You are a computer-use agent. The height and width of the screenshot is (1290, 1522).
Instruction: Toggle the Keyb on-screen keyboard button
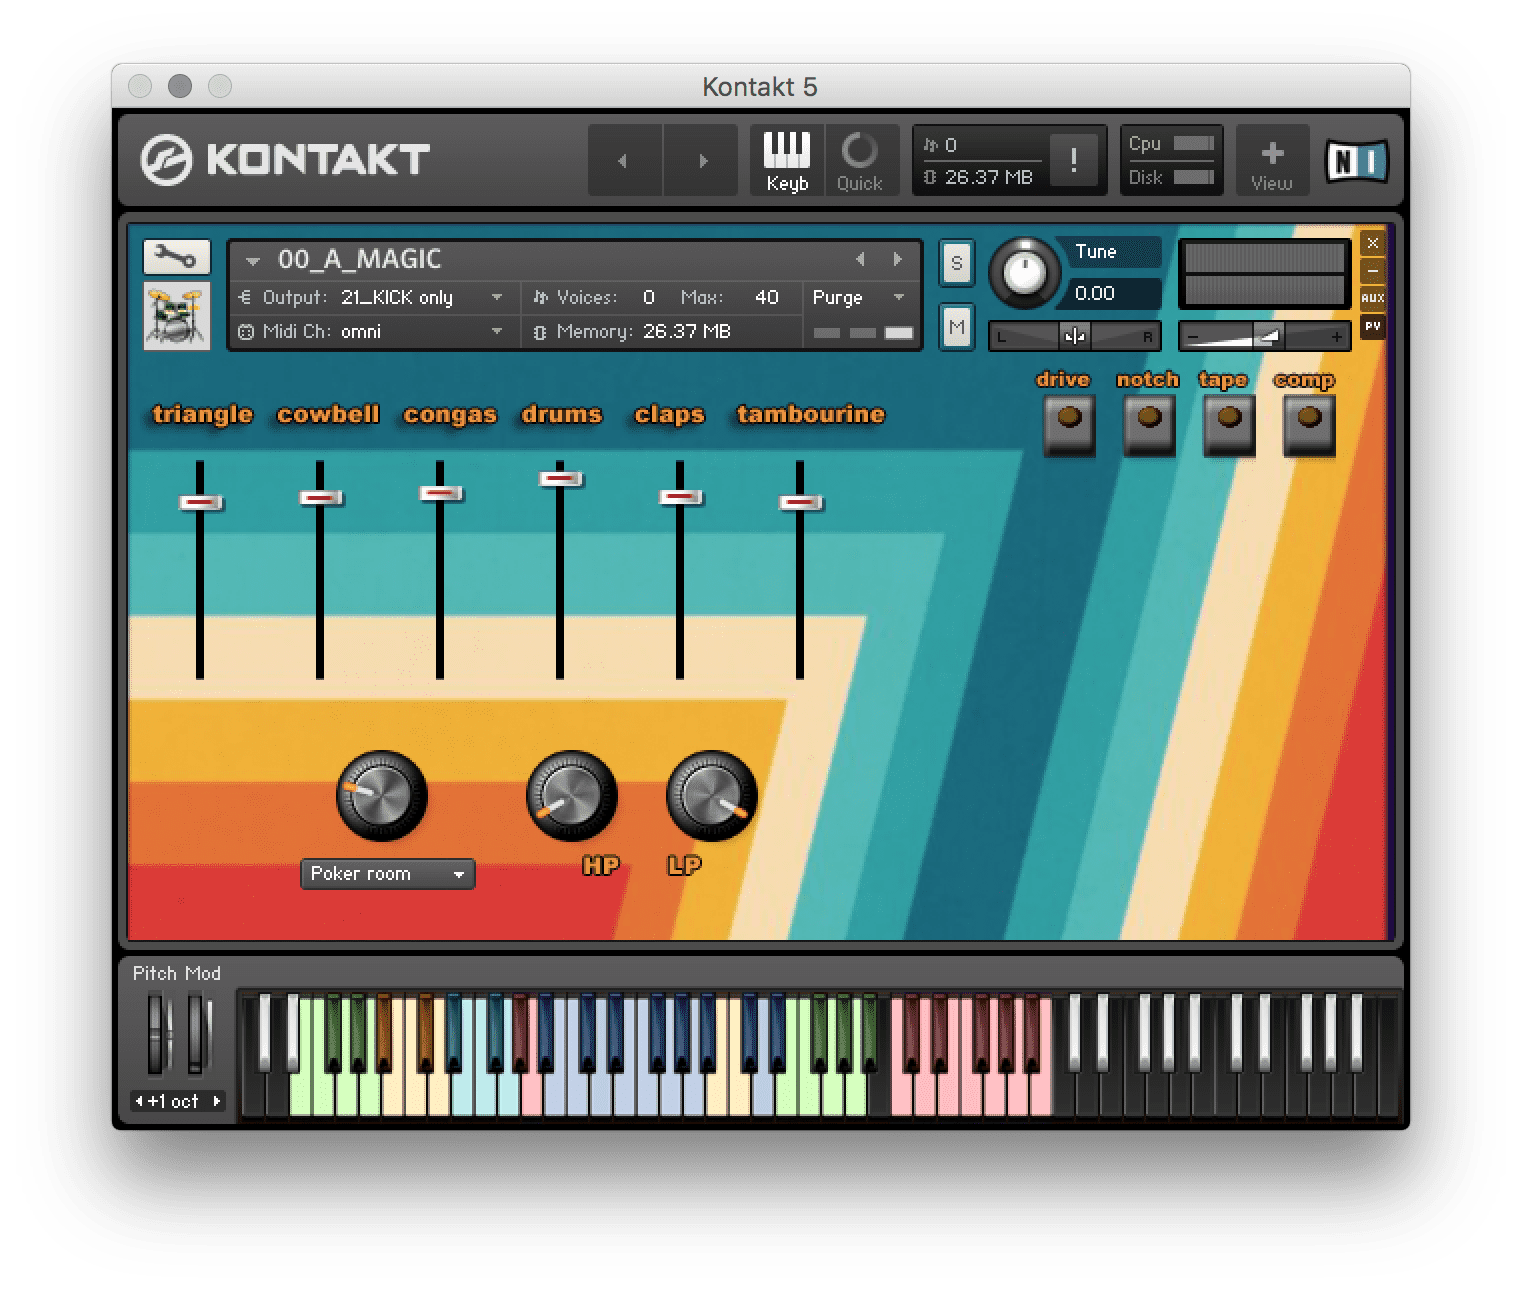787,160
